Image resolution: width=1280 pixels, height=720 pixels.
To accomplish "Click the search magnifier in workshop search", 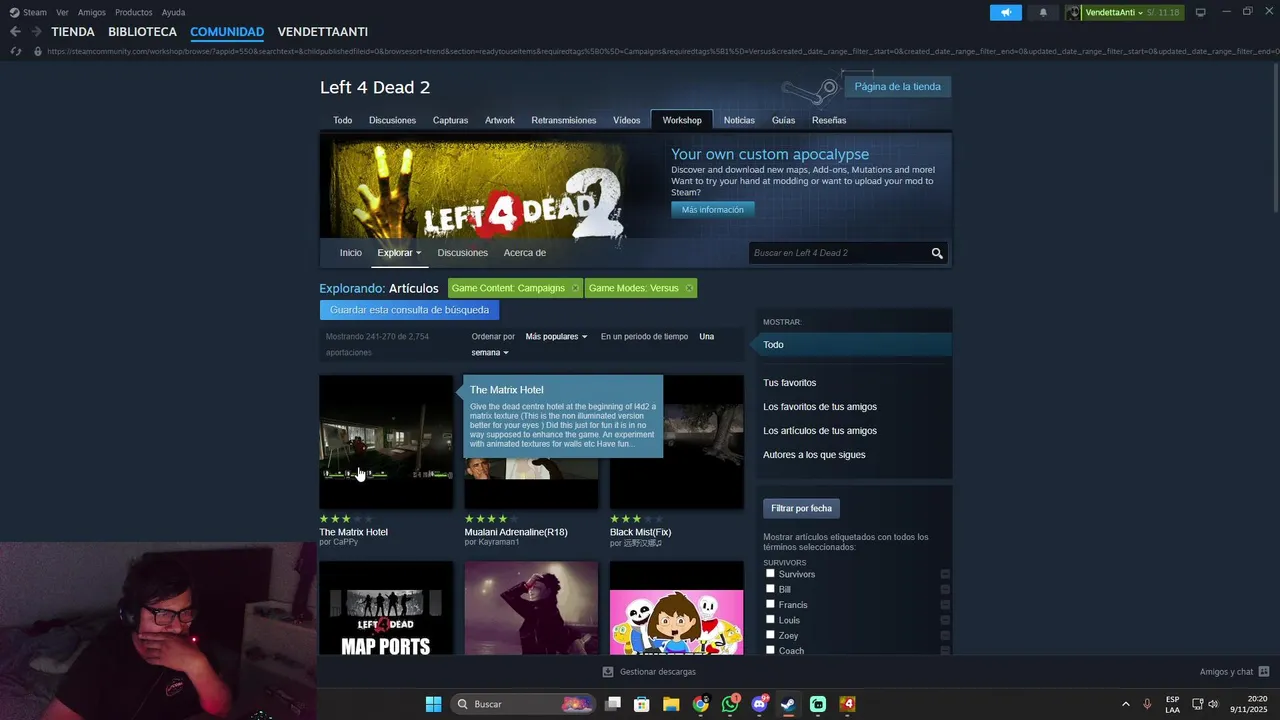I will pos(937,253).
